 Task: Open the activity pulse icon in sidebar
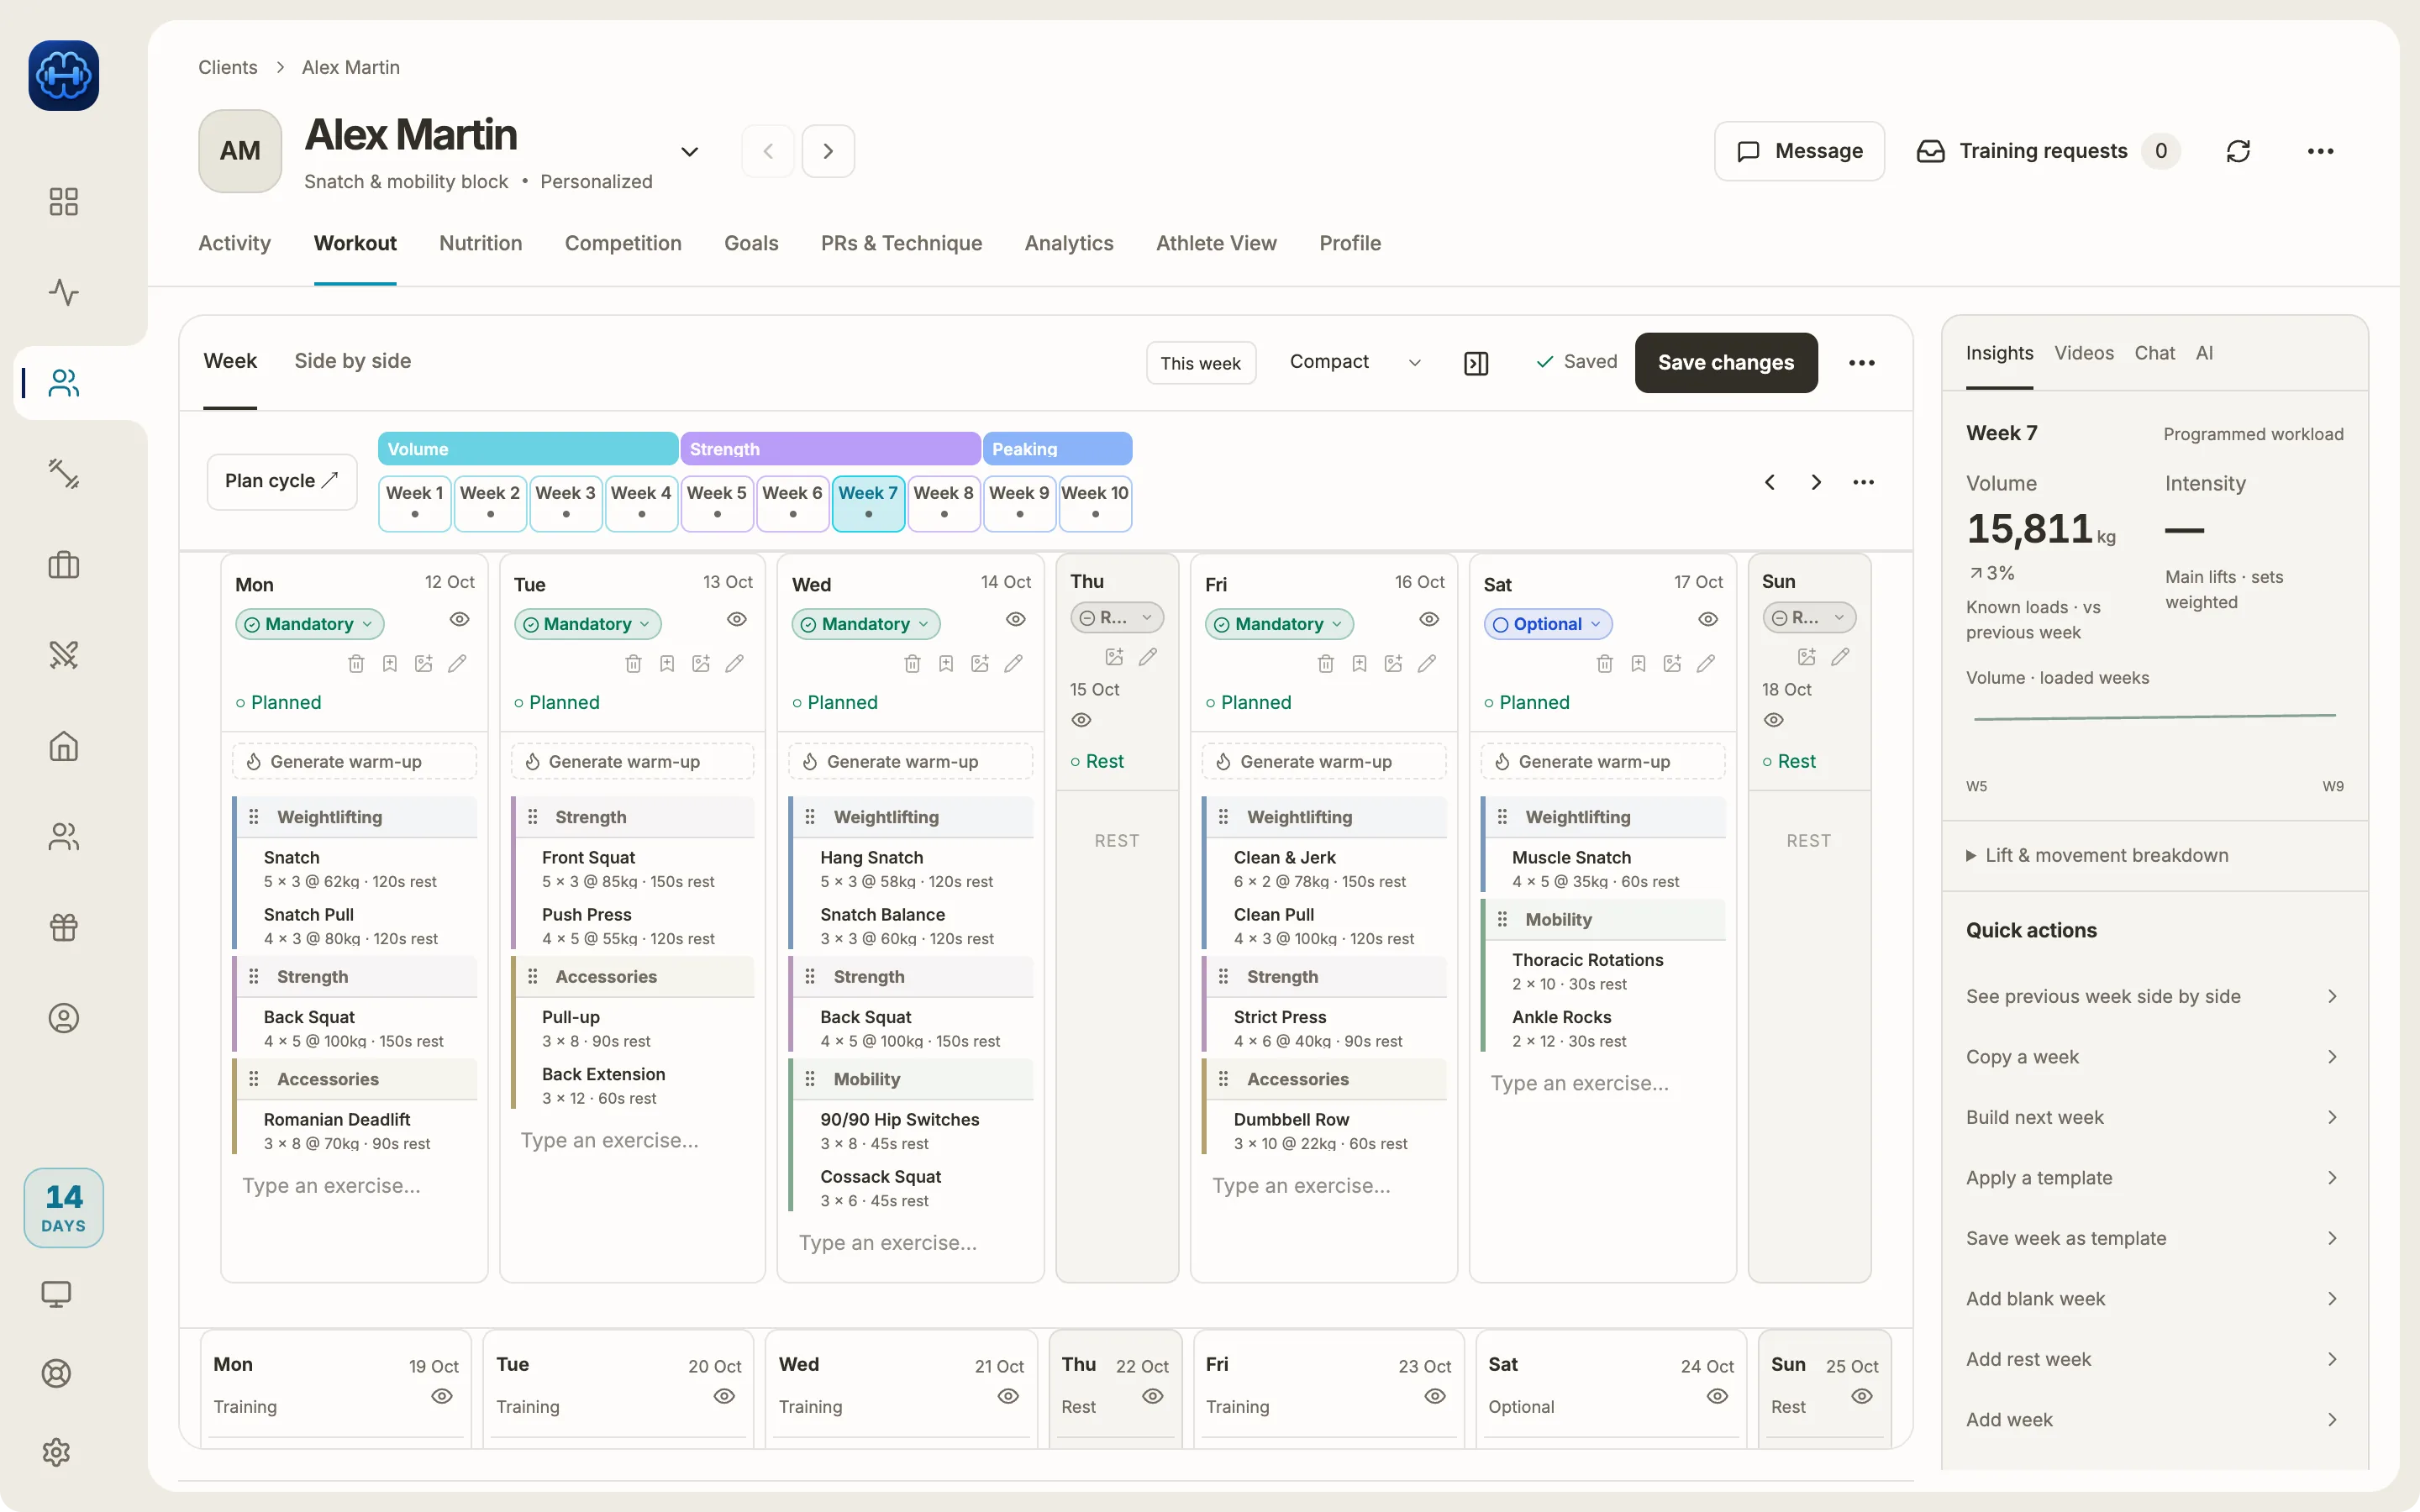click(x=63, y=292)
